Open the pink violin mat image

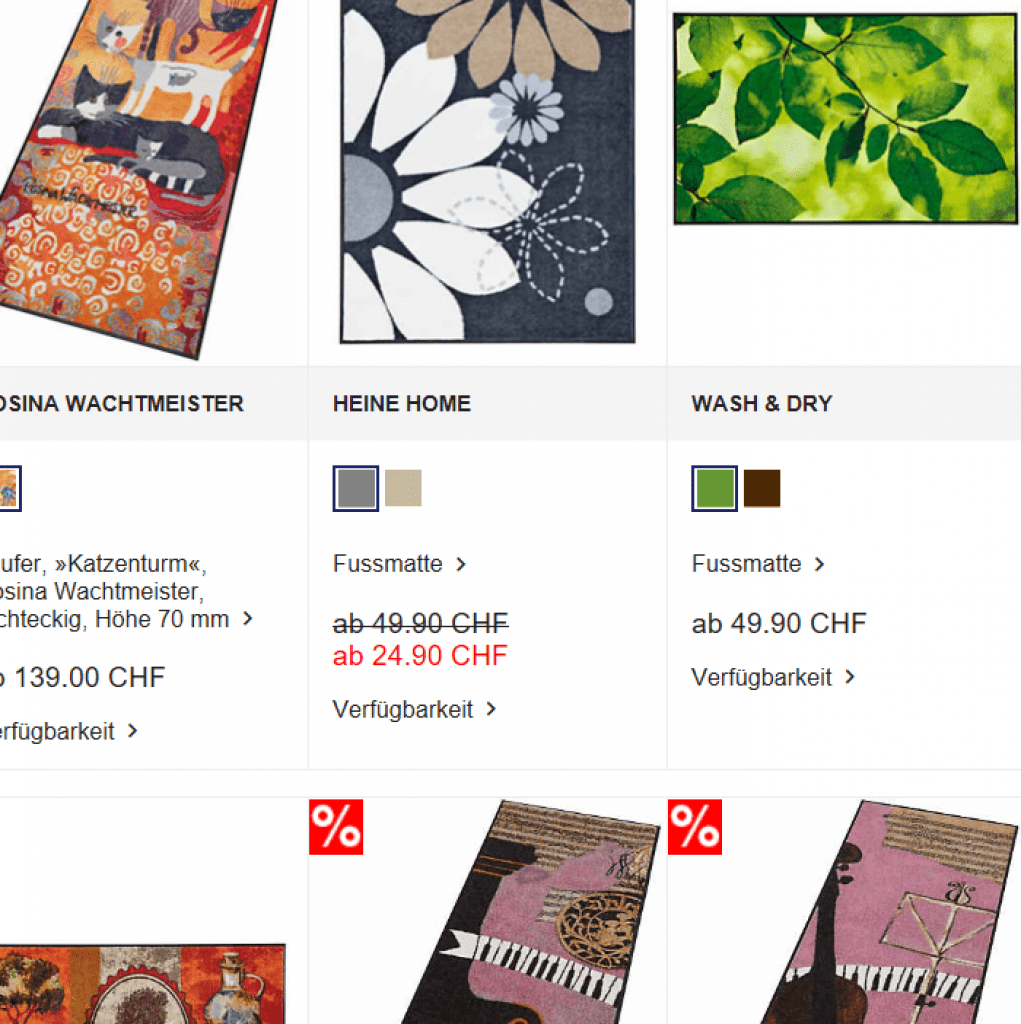click(888, 912)
